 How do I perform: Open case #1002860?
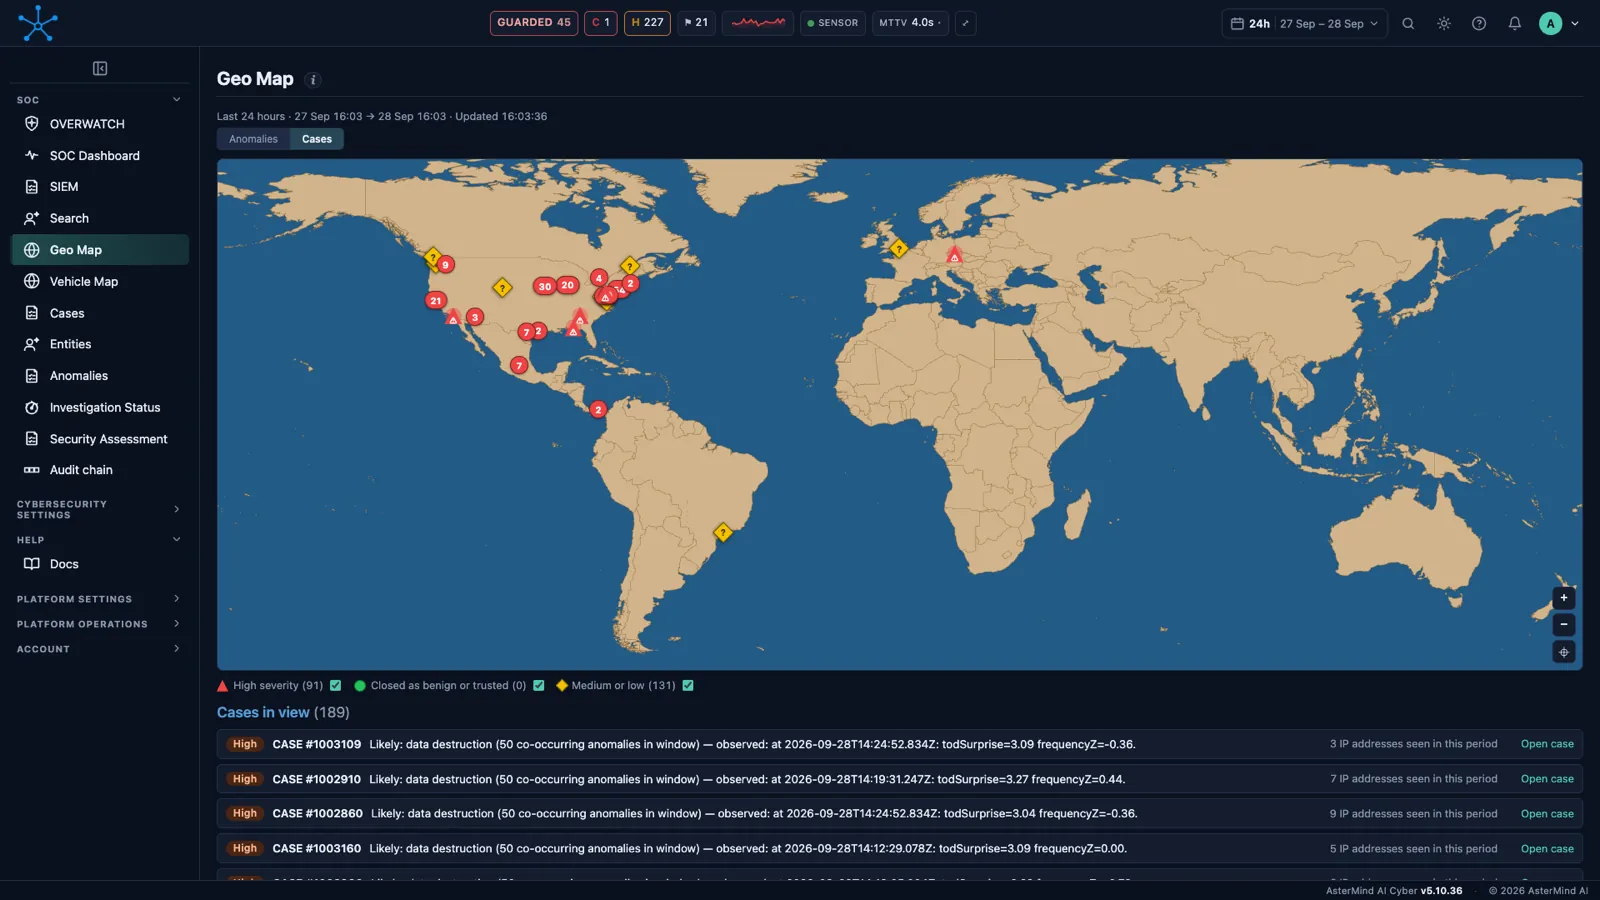[1547, 814]
